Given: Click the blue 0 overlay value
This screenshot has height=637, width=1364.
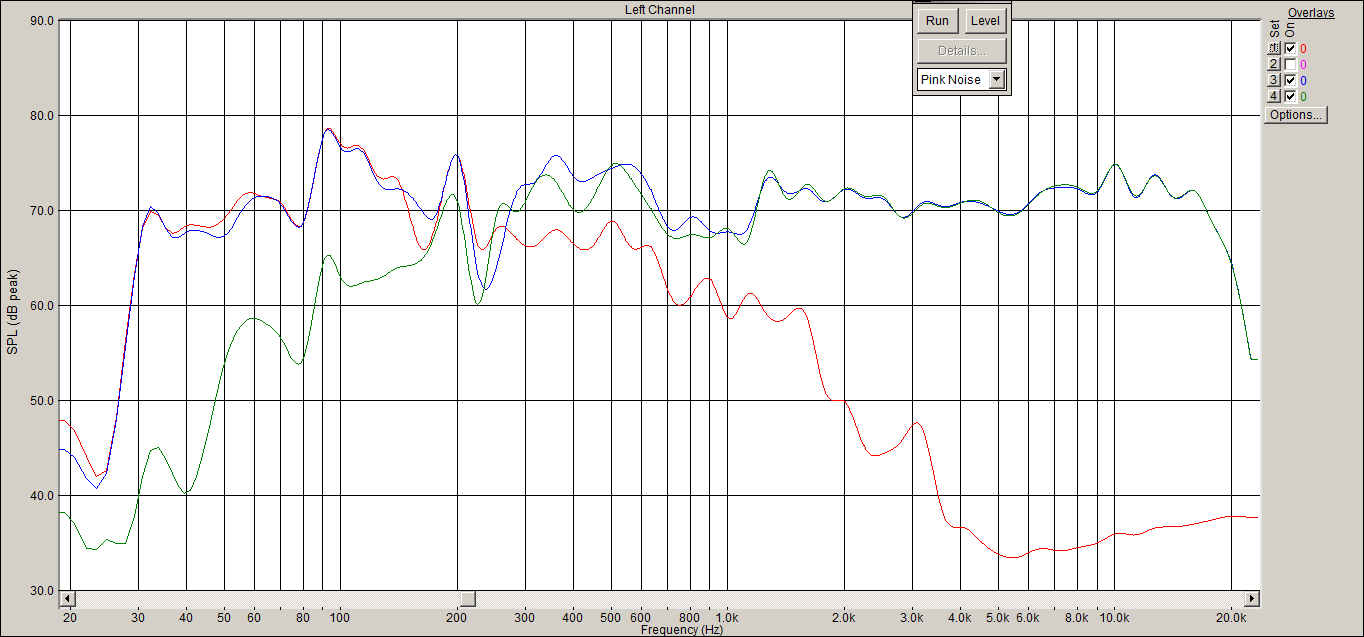Looking at the screenshot, I should (1303, 80).
